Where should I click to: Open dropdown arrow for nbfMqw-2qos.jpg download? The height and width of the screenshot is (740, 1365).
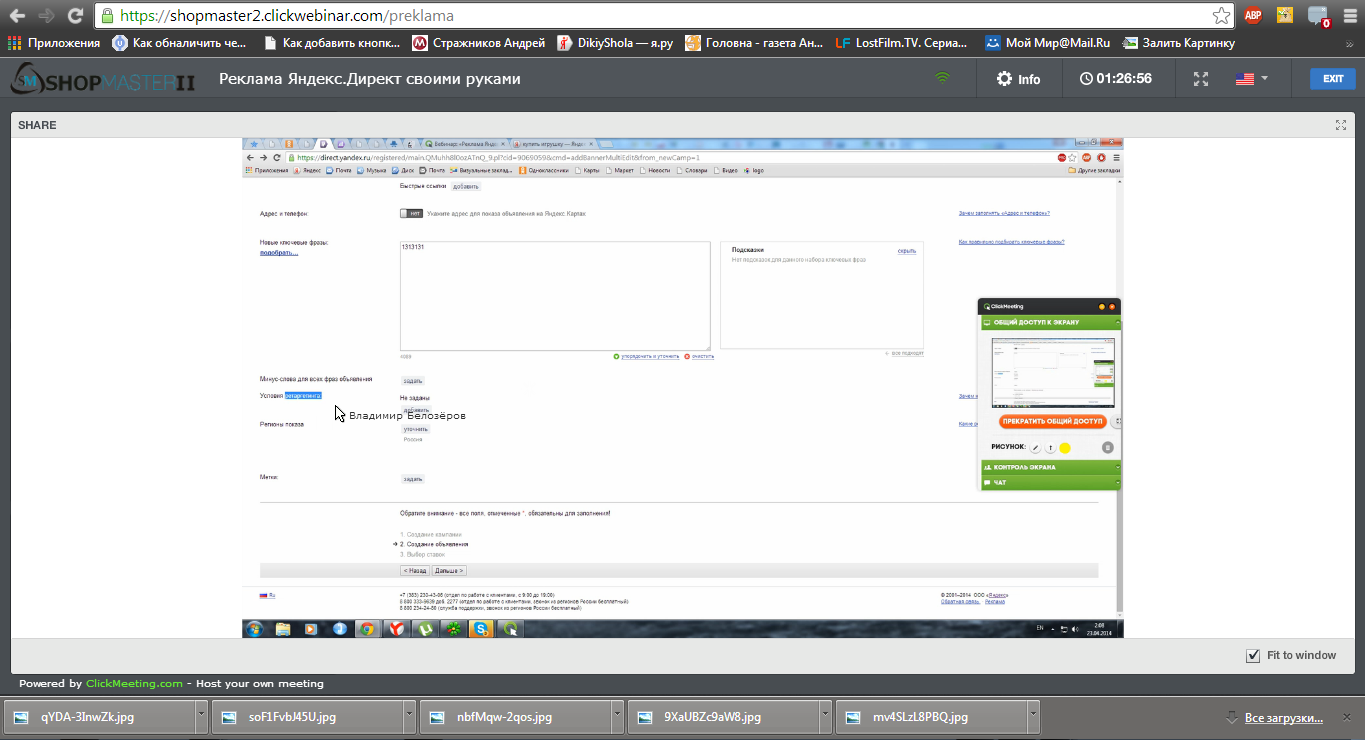[617, 717]
